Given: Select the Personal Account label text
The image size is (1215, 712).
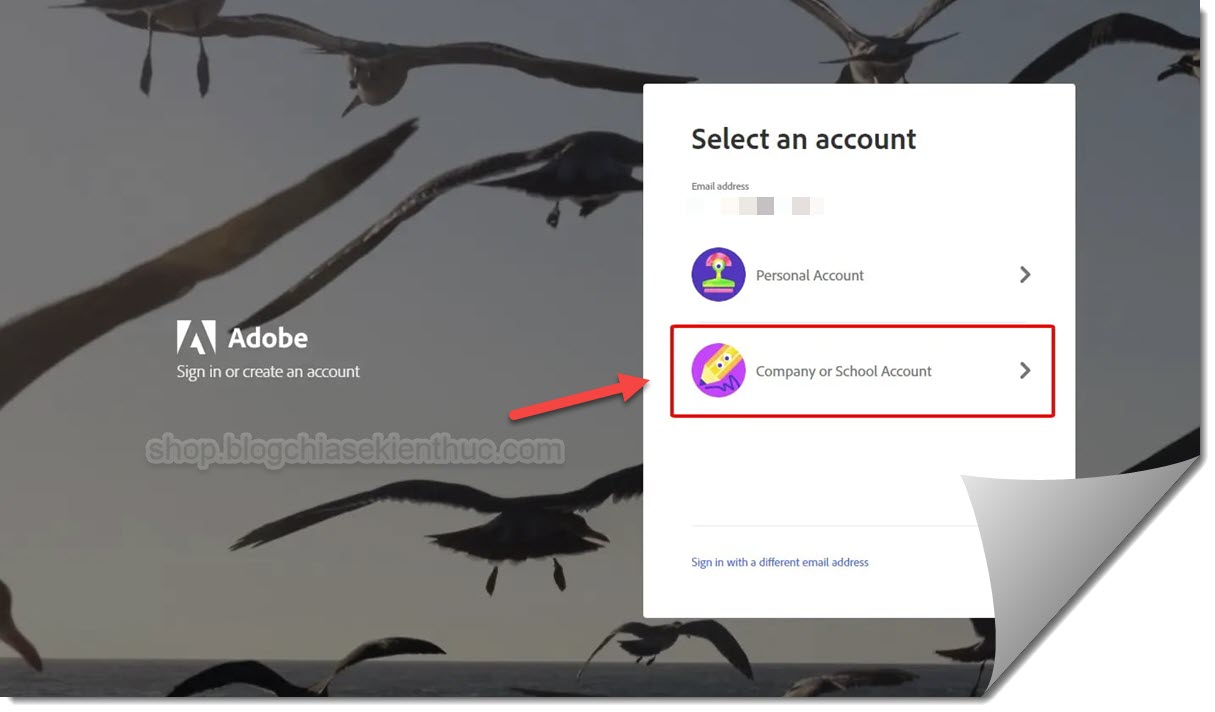Looking at the screenshot, I should click(x=809, y=275).
